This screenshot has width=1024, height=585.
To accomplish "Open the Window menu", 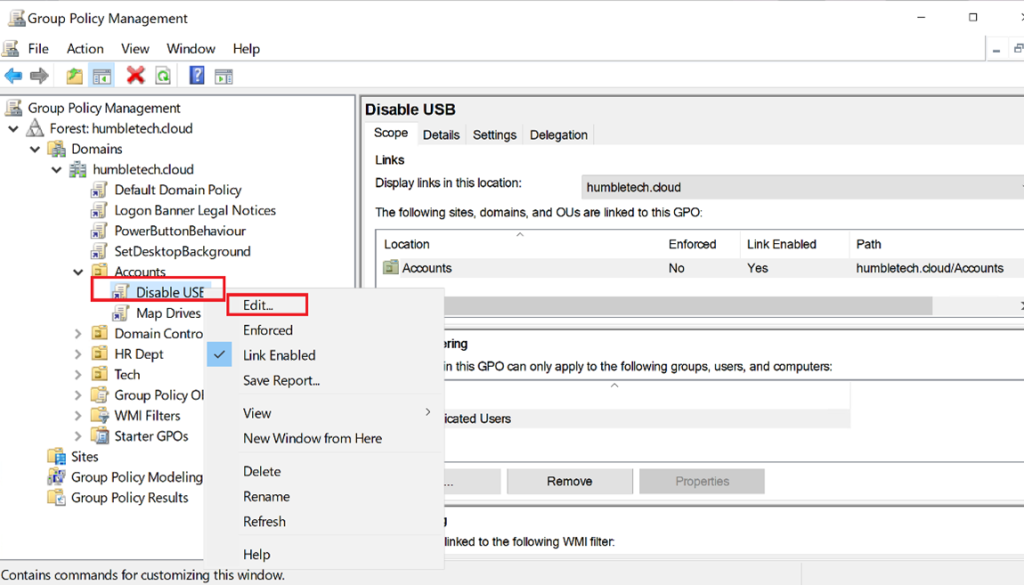I will (191, 48).
